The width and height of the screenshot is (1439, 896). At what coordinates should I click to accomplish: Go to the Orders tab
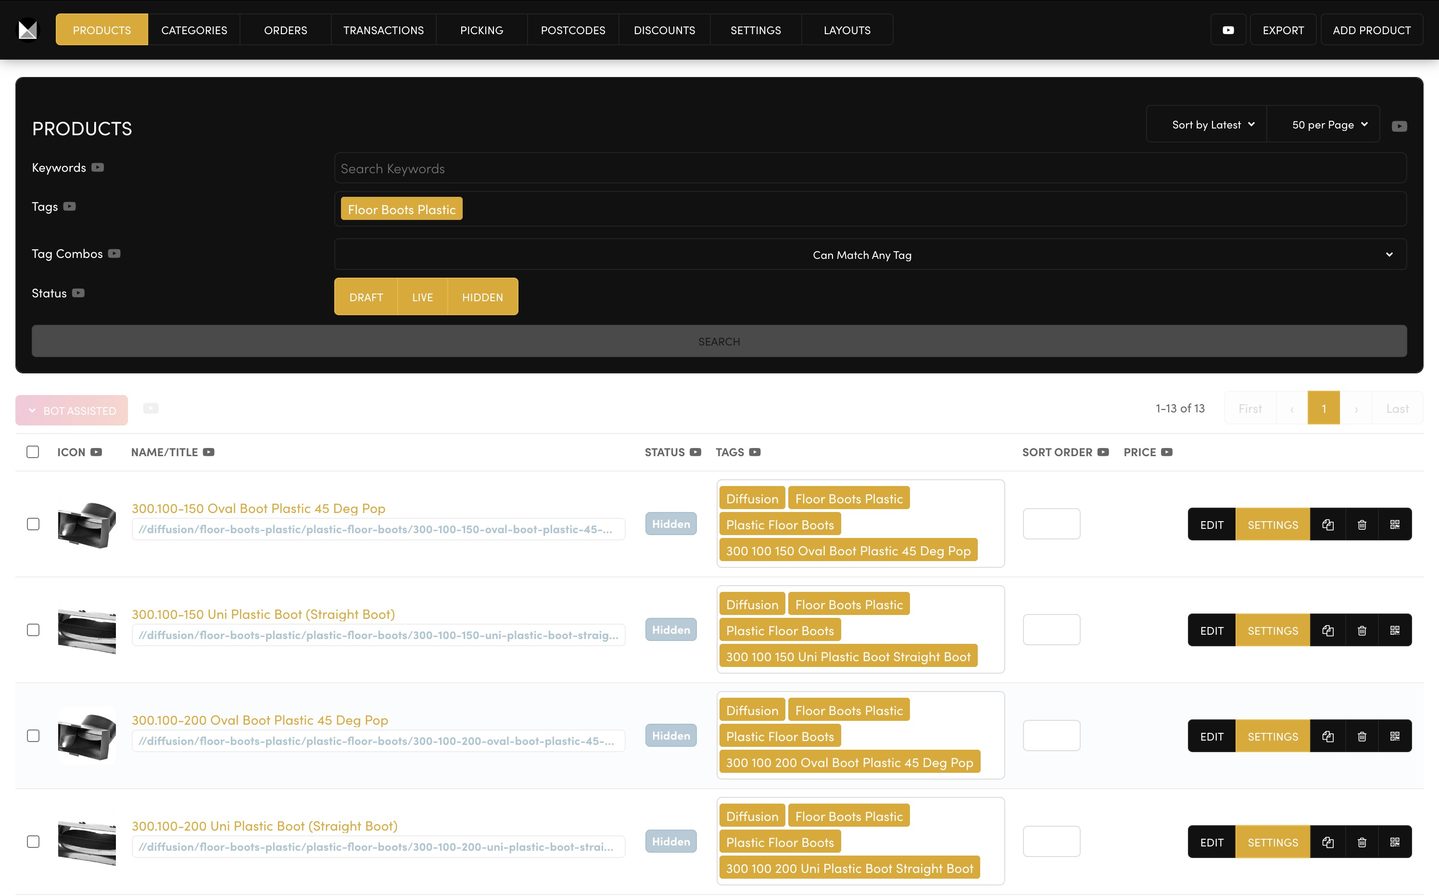pyautogui.click(x=285, y=30)
